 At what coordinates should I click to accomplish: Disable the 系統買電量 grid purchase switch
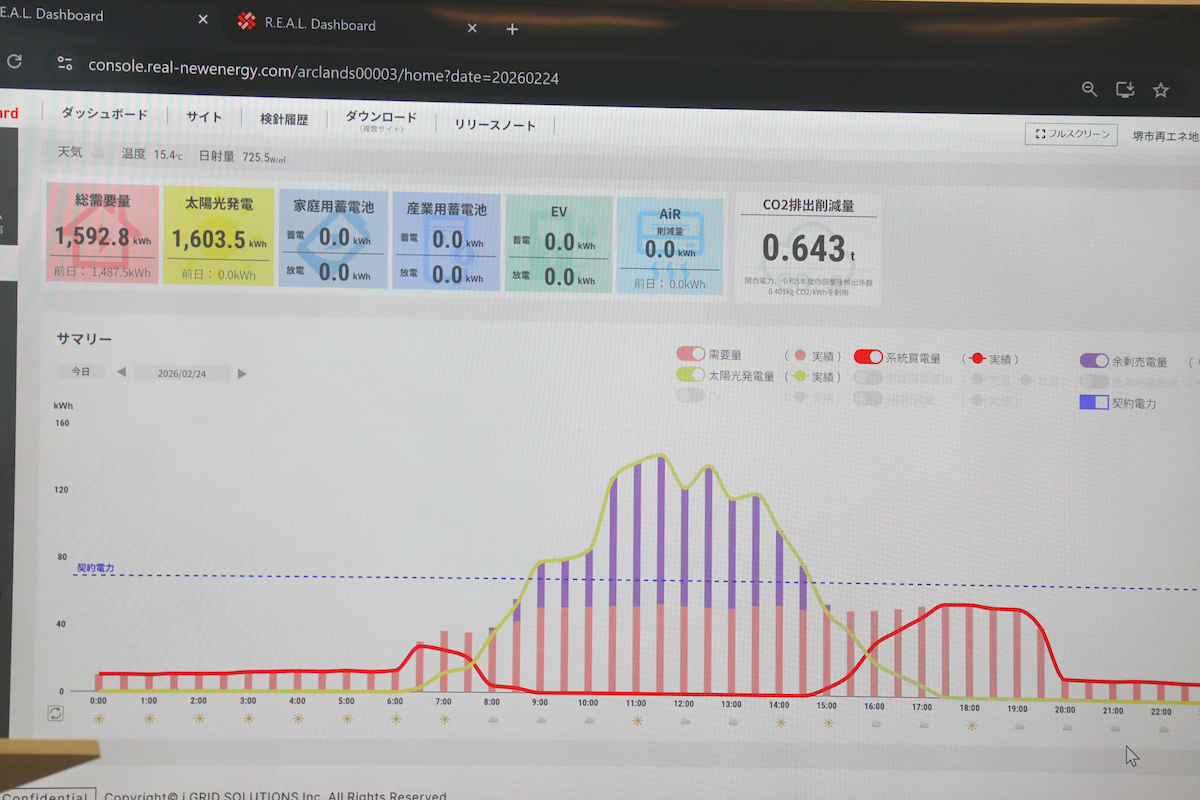pyautogui.click(x=868, y=357)
